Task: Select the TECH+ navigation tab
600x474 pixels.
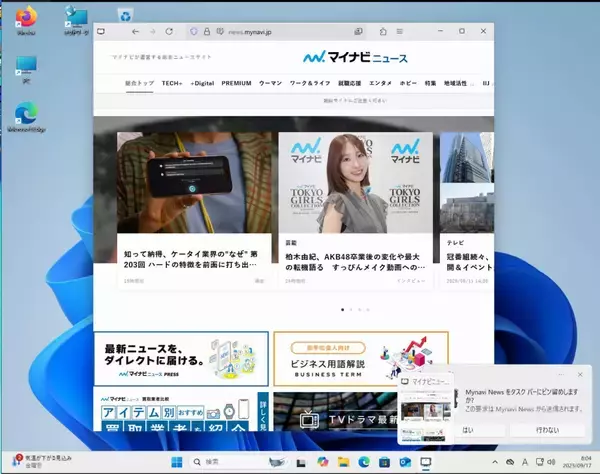Action: coord(172,83)
